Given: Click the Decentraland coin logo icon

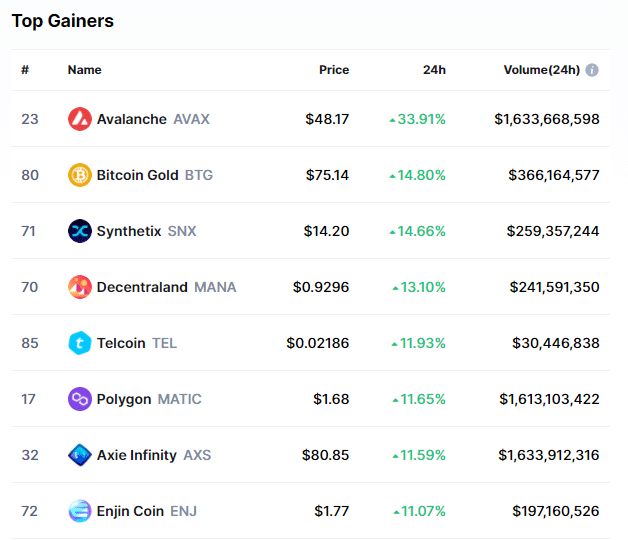Looking at the screenshot, I should [x=80, y=287].
